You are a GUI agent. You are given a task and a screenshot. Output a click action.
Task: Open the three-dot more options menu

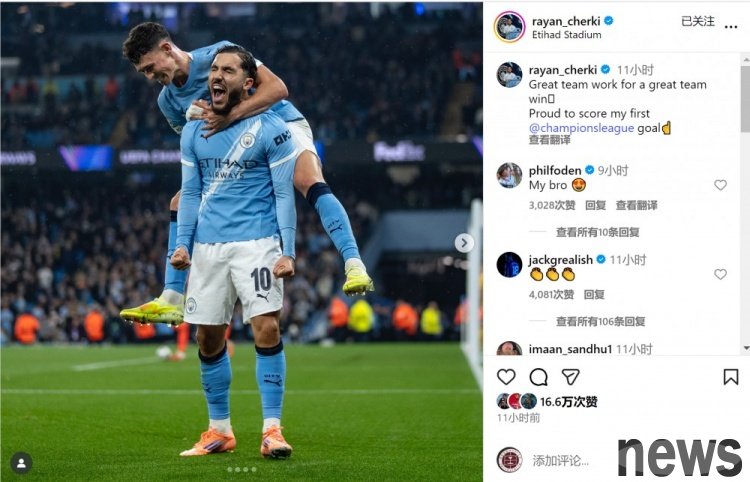(731, 27)
